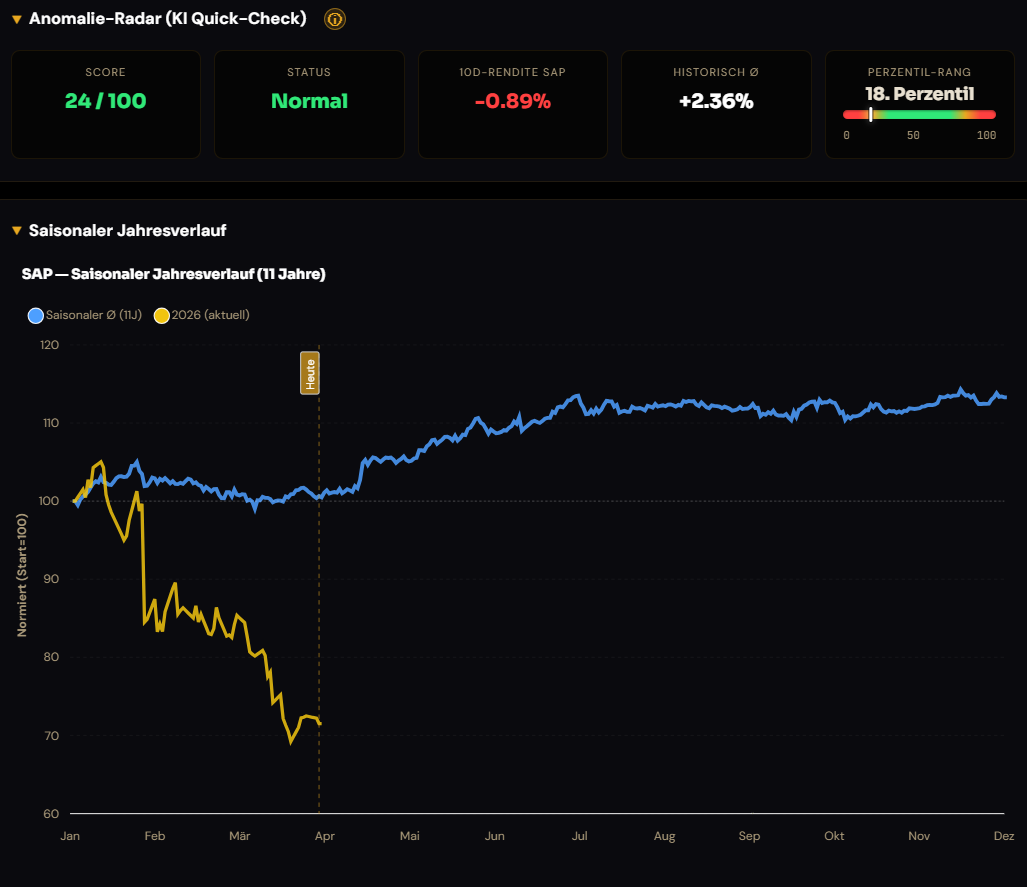Click the Anomalie-Radar (KI Quick-Check) heading
This screenshot has height=887, width=1027.
click(x=168, y=18)
